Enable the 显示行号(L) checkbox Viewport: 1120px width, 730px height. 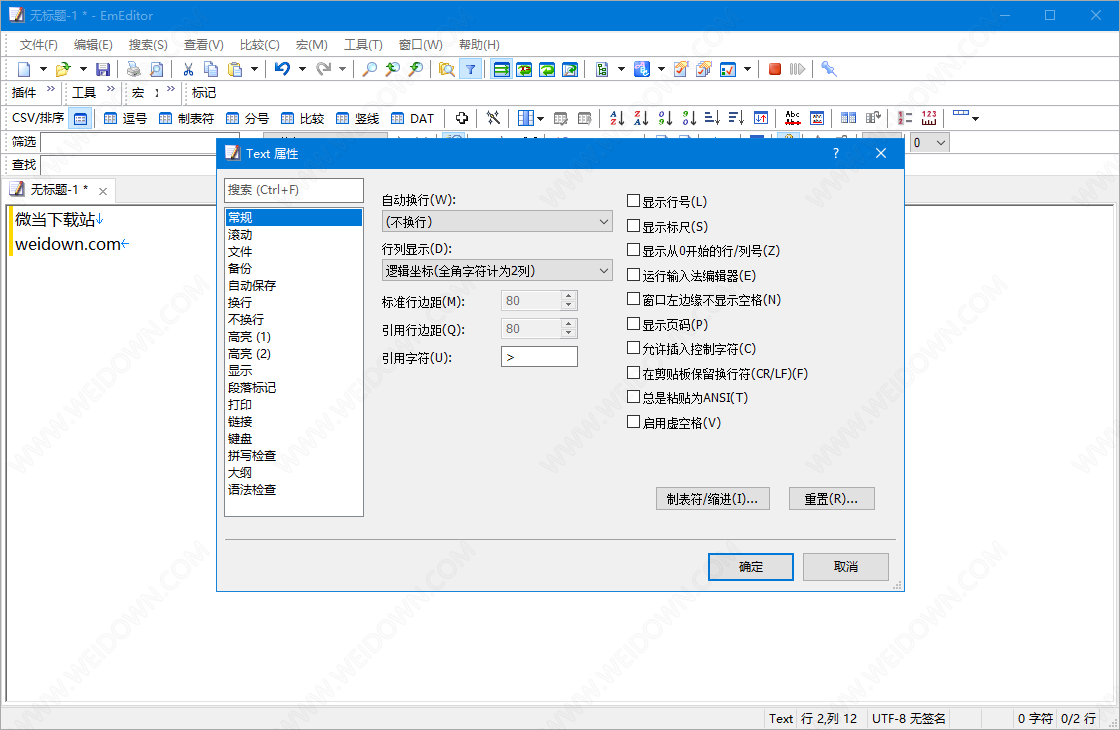pyautogui.click(x=634, y=201)
